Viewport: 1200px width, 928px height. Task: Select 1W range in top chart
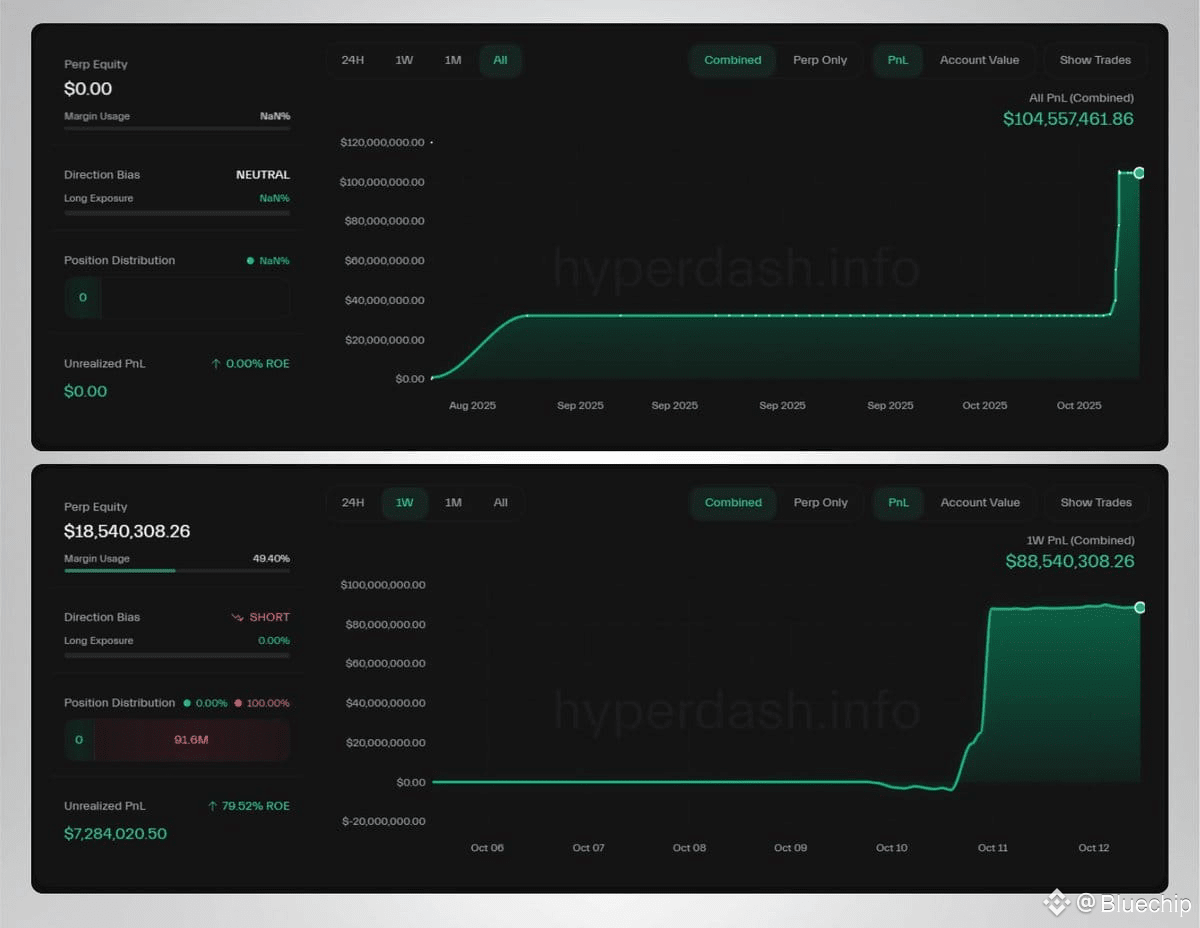pyautogui.click(x=404, y=60)
